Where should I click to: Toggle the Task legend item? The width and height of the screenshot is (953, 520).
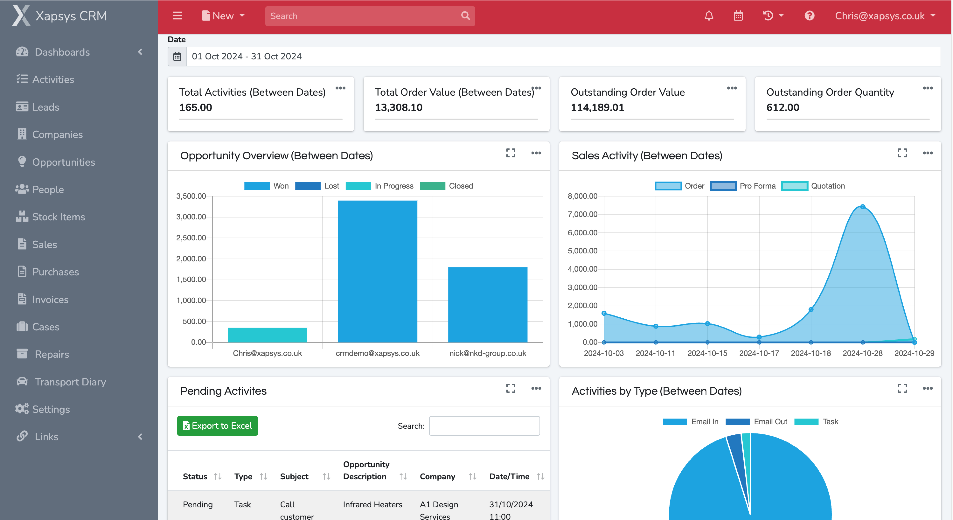[x=816, y=422]
